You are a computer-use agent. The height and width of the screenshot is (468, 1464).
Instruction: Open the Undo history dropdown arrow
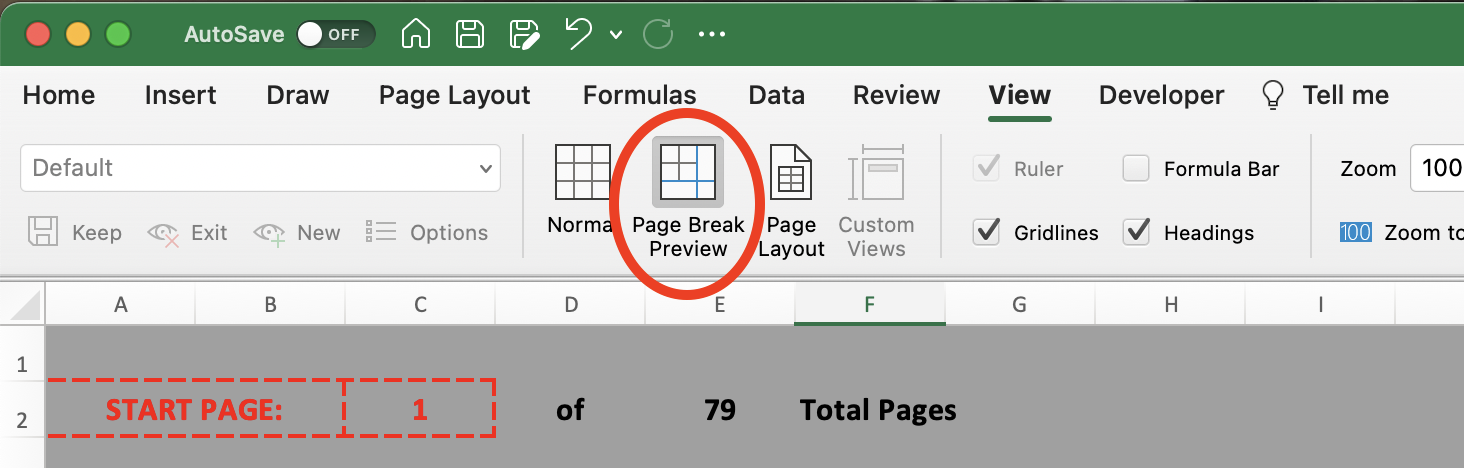point(616,35)
